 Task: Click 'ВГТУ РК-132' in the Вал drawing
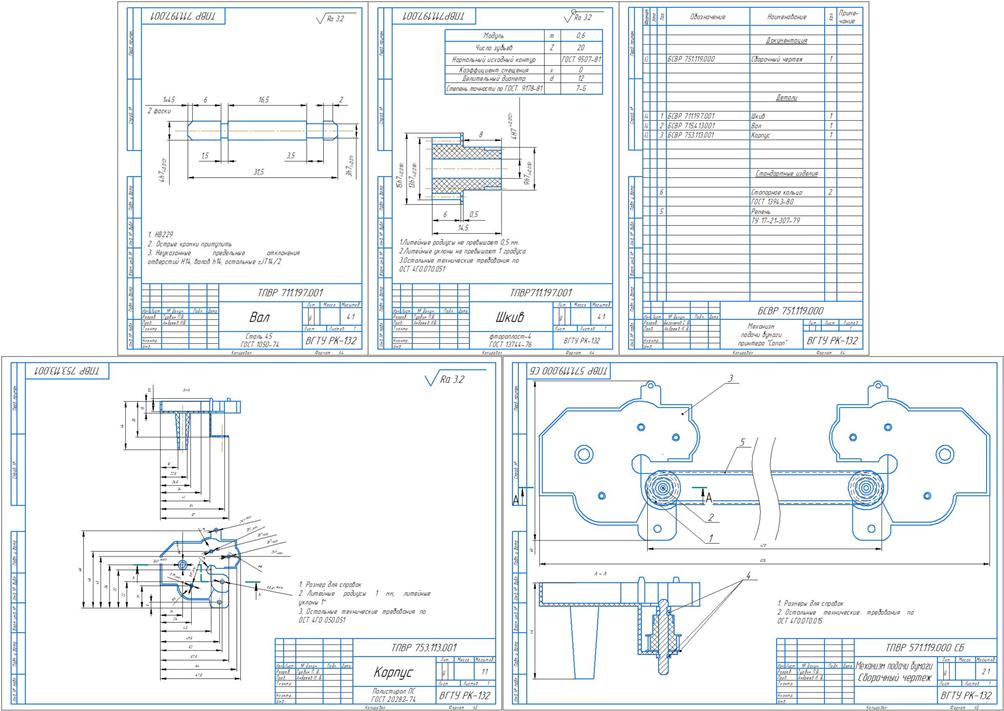(331, 341)
